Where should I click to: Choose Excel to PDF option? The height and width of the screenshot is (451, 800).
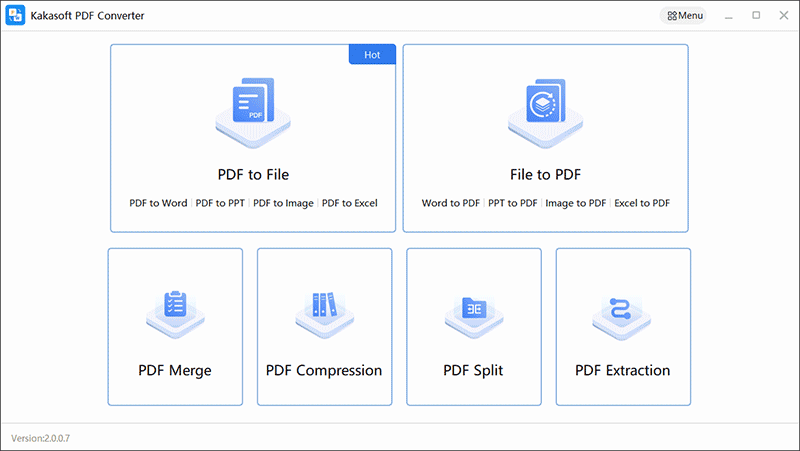[x=642, y=203]
